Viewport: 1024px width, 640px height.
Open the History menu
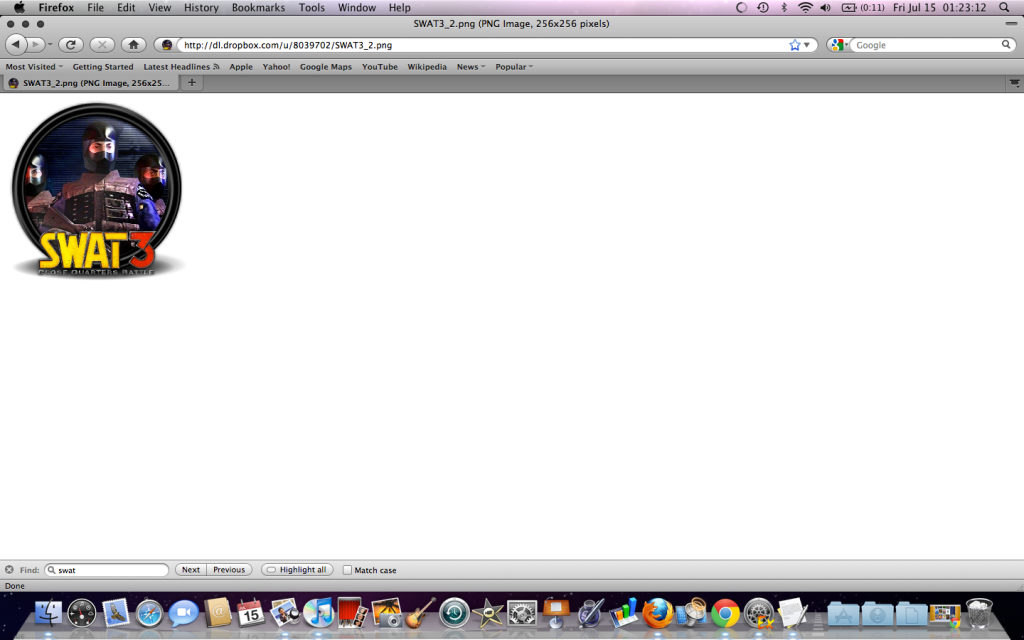tap(201, 8)
